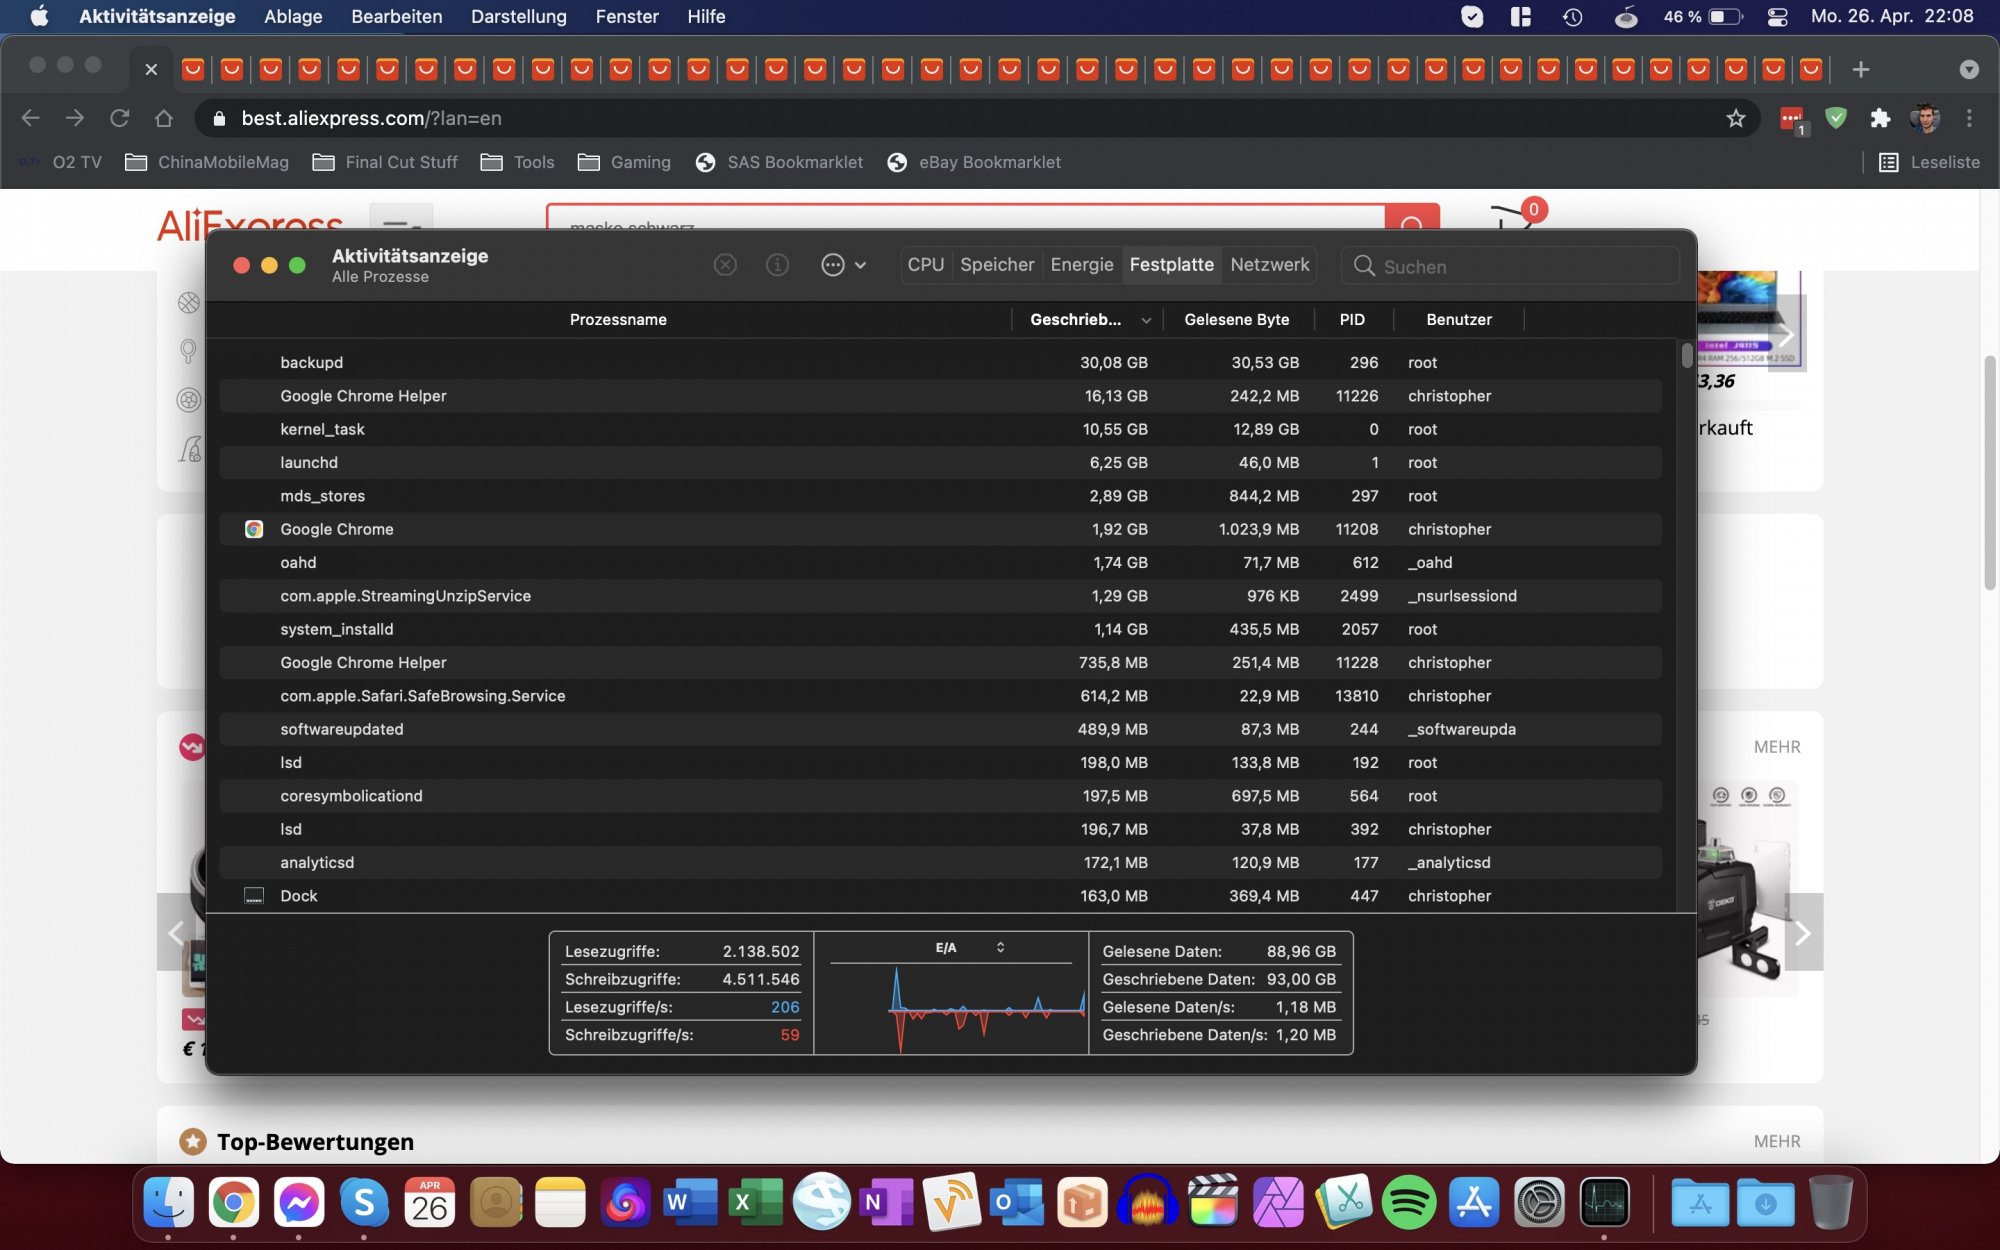Select the Google Chrome process with icon
Image resolution: width=2000 pixels, height=1250 pixels.
(336, 529)
